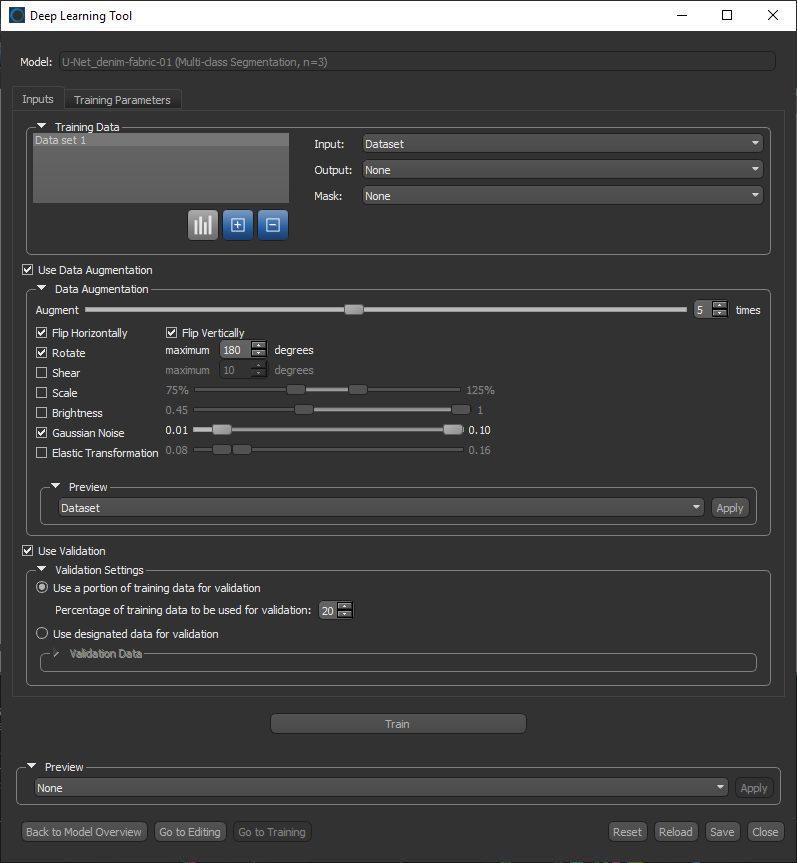Screen dimensions: 797x863
Task: Select Use designated data for validation
Action: tap(42, 633)
